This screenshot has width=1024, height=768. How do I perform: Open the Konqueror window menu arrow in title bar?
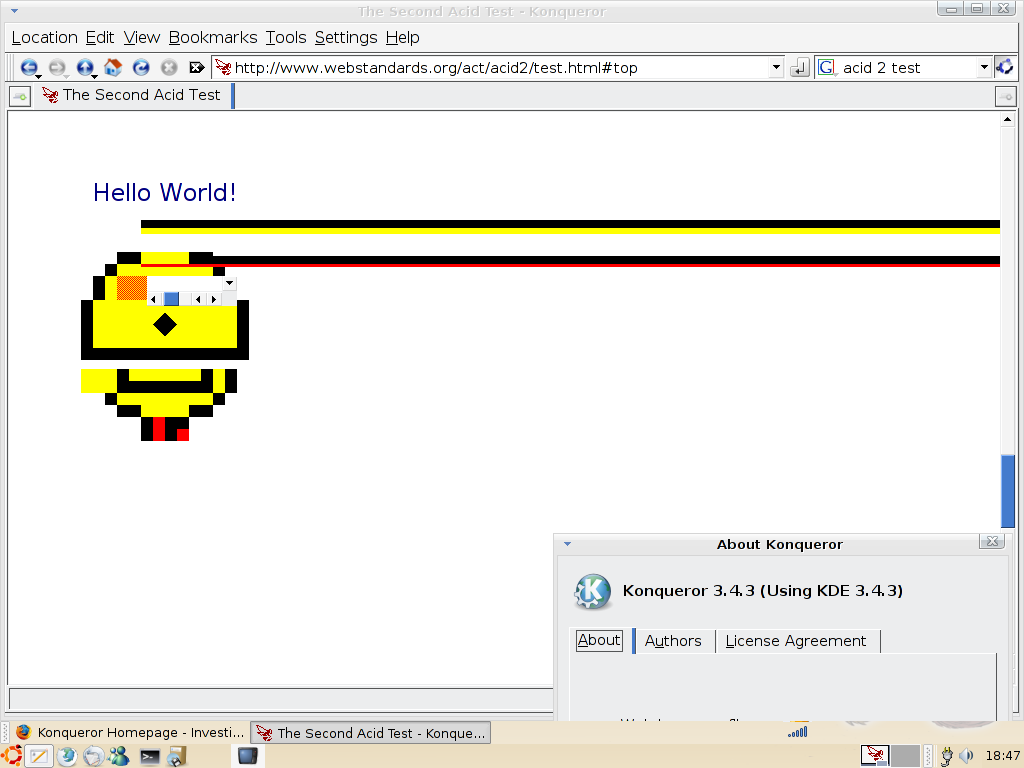(x=14, y=11)
